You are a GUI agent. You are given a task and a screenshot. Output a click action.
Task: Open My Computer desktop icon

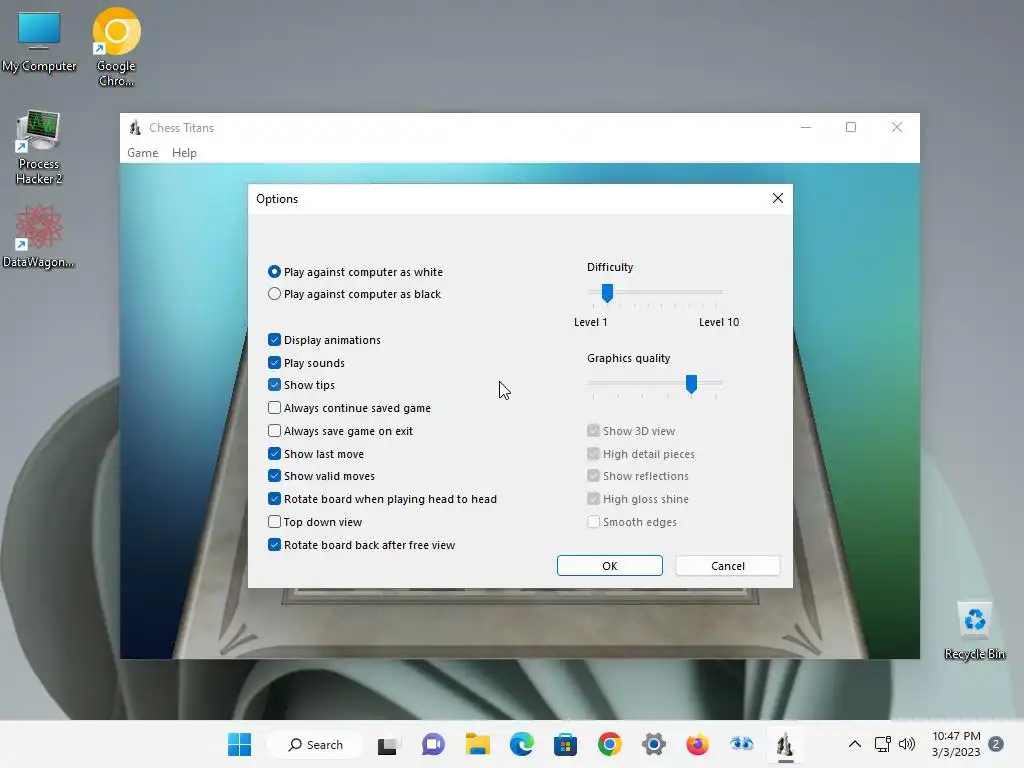[x=39, y=40]
